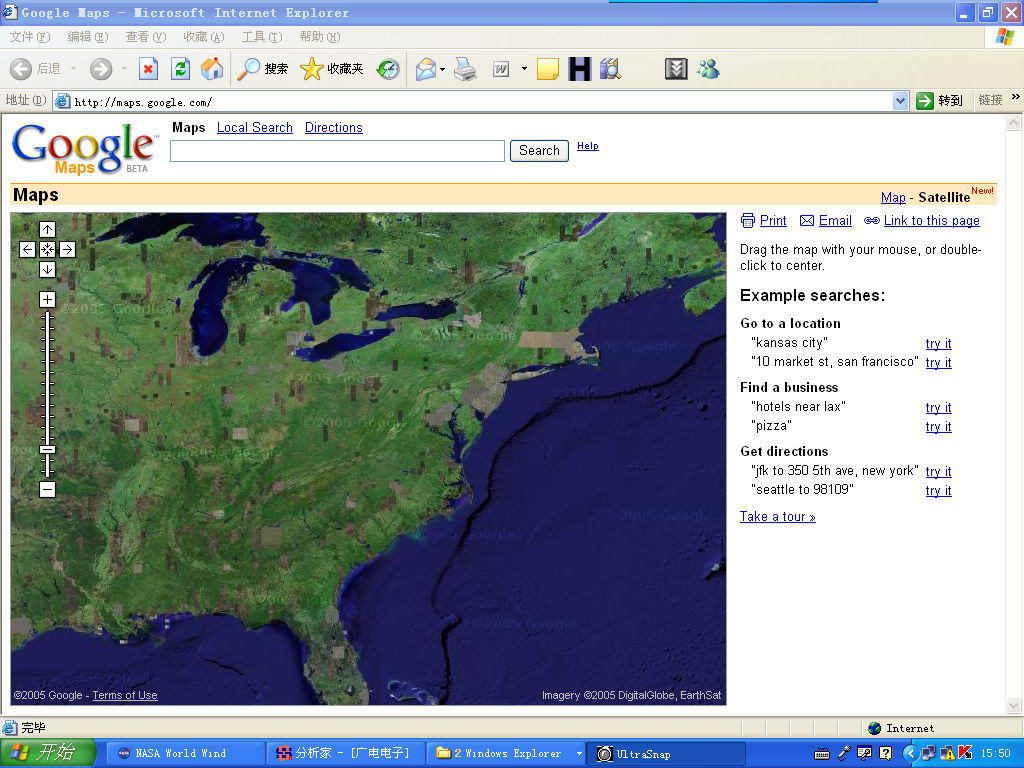Click the IE Home toolbar icon

pyautogui.click(x=212, y=69)
